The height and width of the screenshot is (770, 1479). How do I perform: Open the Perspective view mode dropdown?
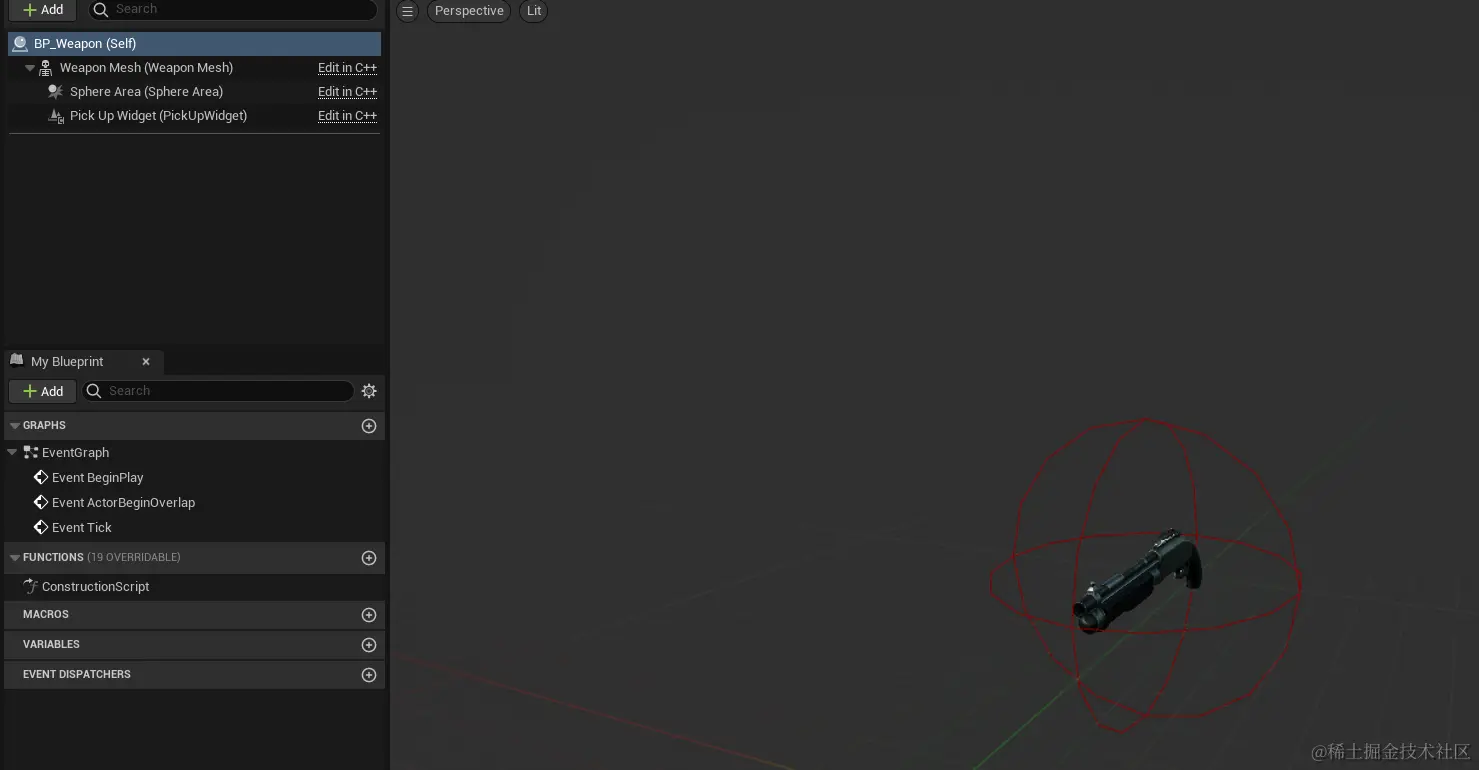coord(469,11)
